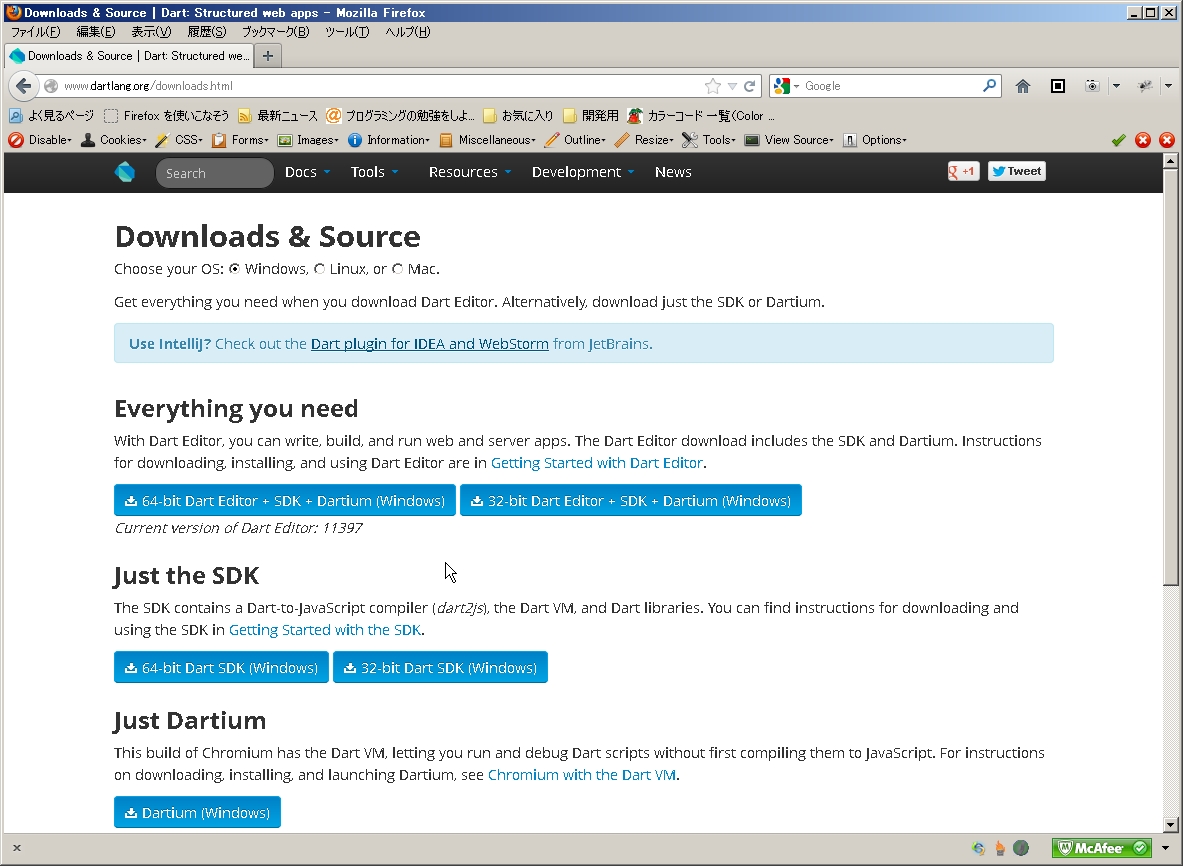Click the last red X error icon
The image size is (1183, 866).
point(1166,140)
